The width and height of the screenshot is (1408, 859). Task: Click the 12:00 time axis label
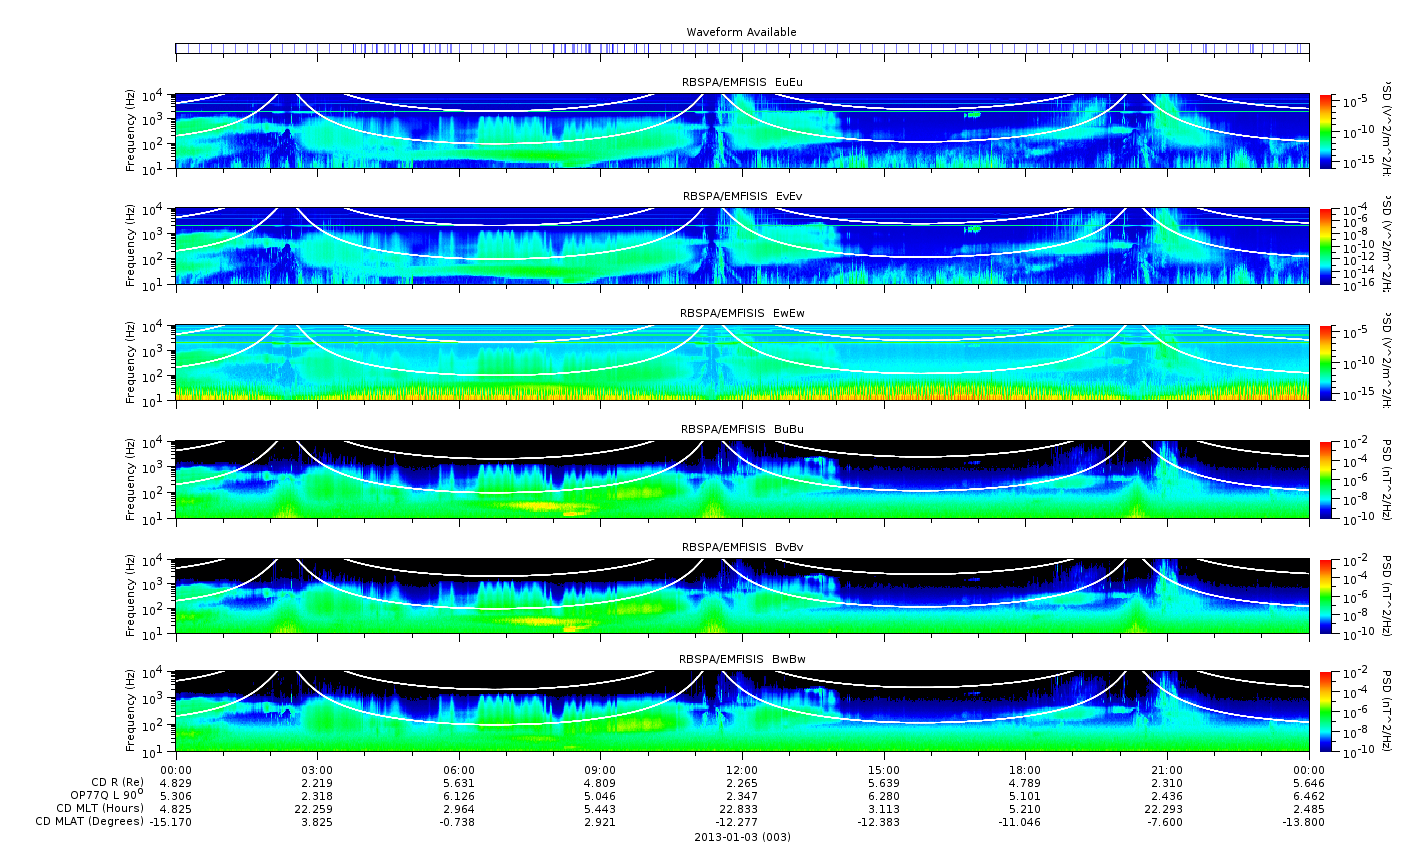click(741, 769)
